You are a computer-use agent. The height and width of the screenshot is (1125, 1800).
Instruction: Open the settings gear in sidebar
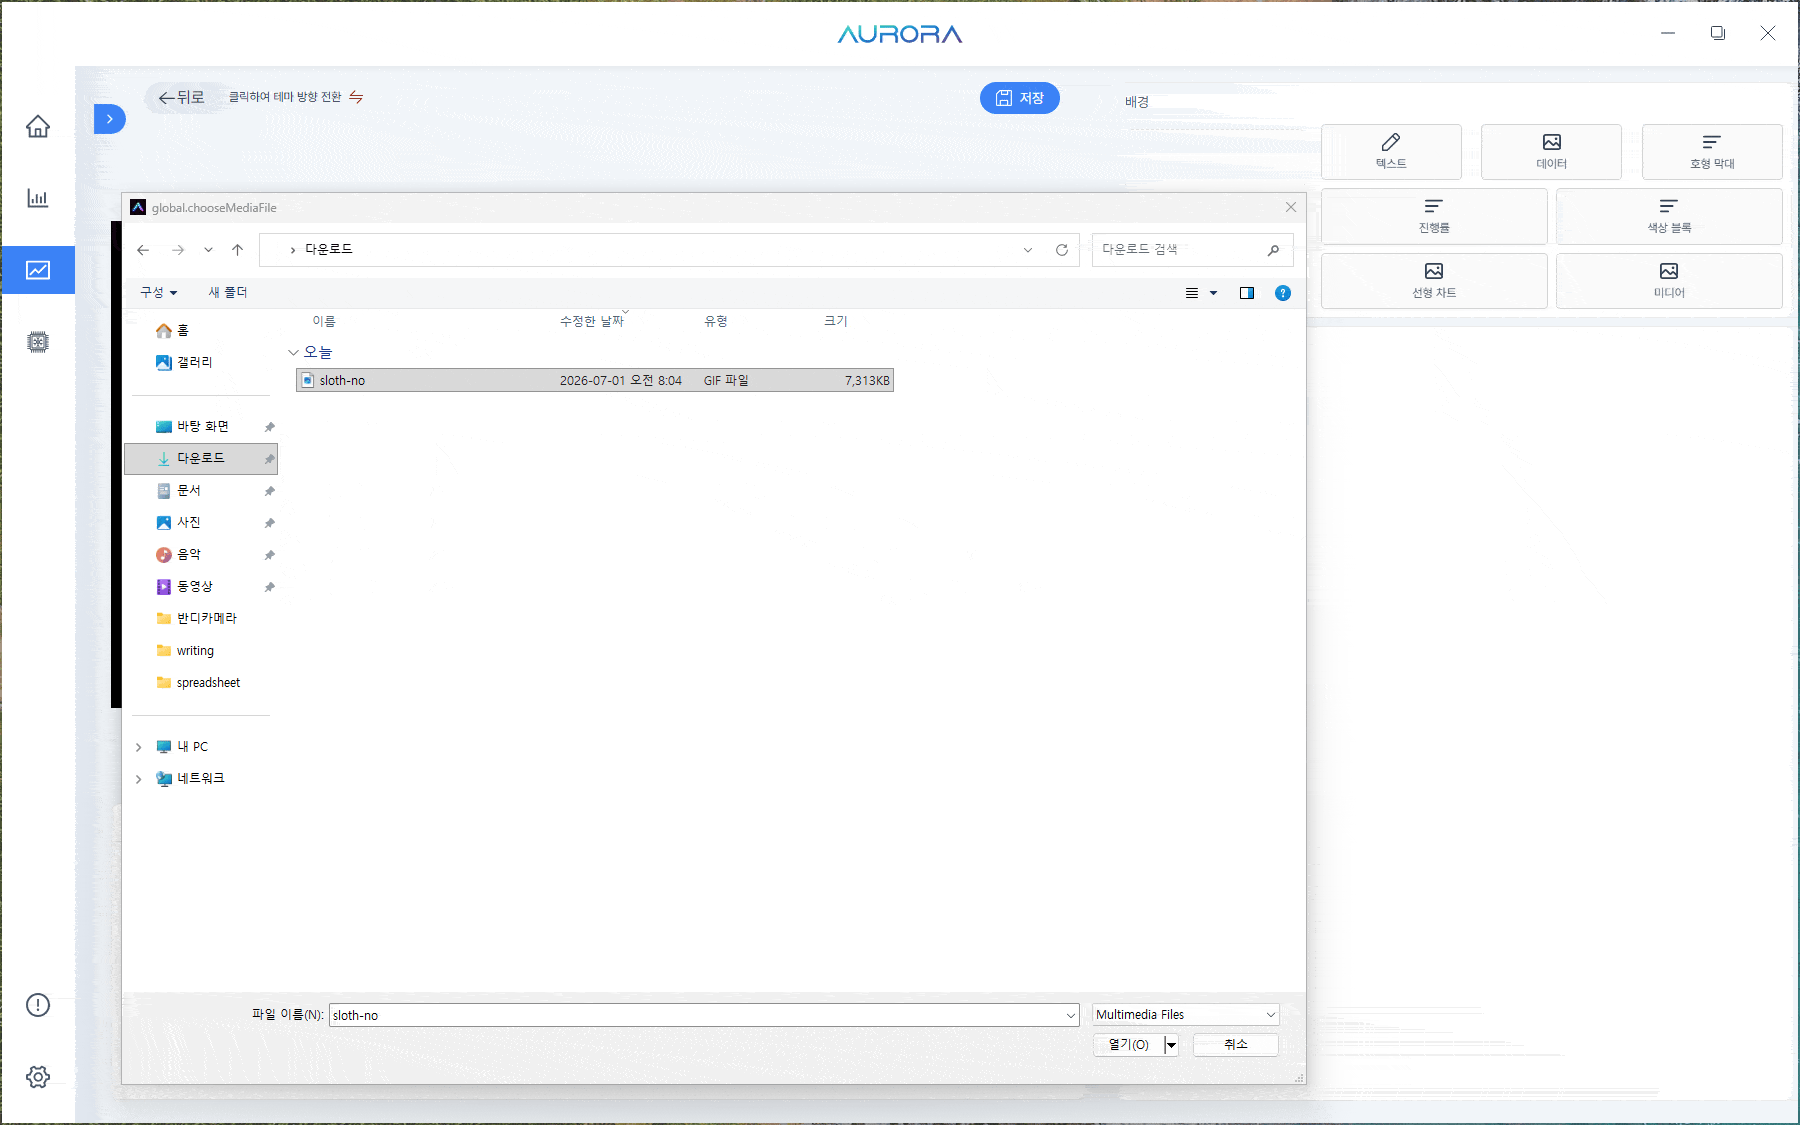(x=38, y=1077)
